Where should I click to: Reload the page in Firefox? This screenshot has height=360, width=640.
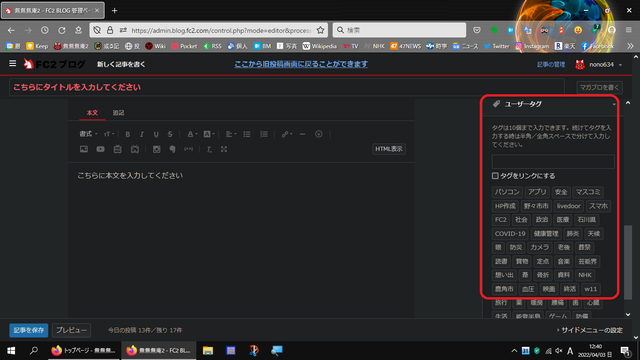coord(62,30)
